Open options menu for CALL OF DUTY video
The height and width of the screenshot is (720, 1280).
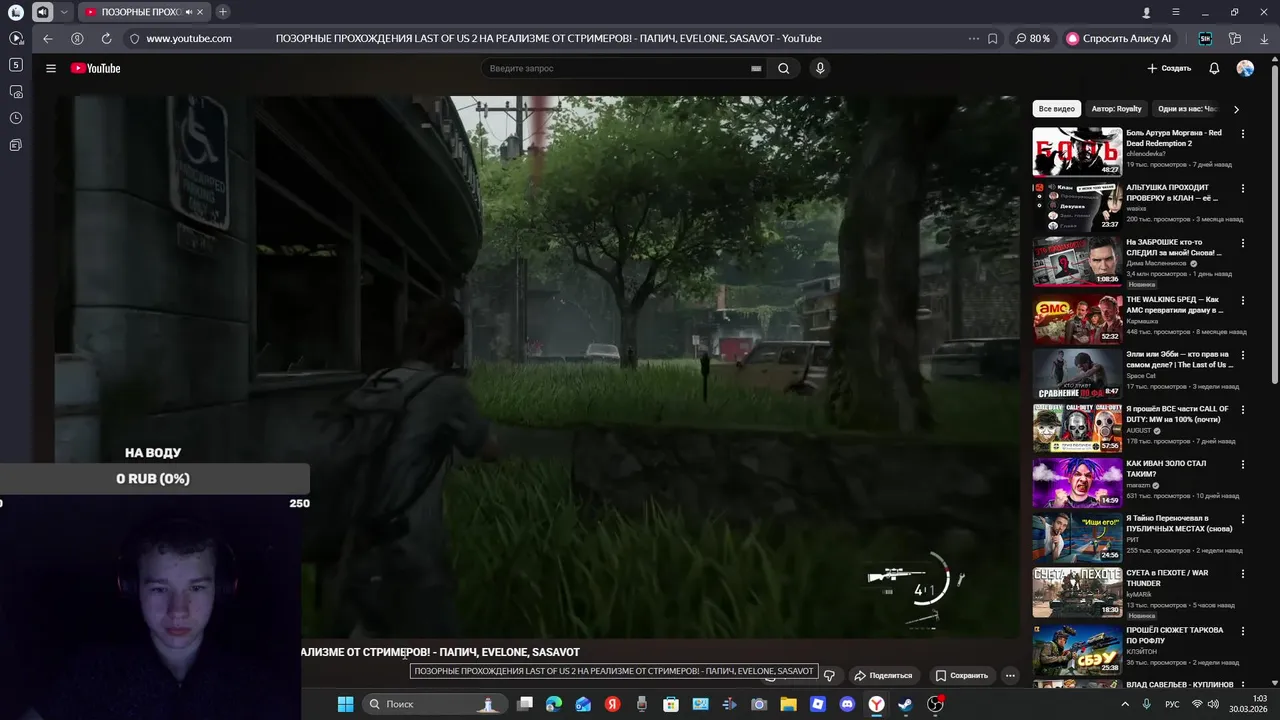tap(1243, 410)
